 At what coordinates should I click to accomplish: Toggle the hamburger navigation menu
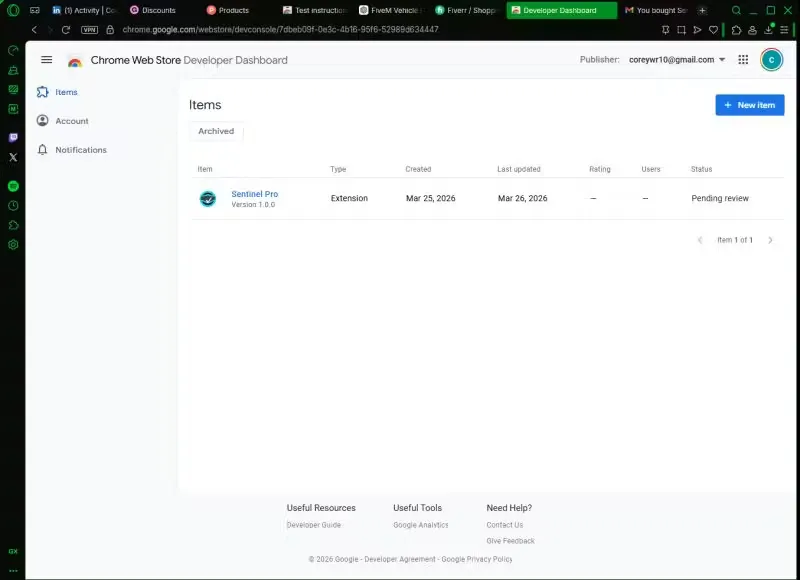pyautogui.click(x=46, y=60)
